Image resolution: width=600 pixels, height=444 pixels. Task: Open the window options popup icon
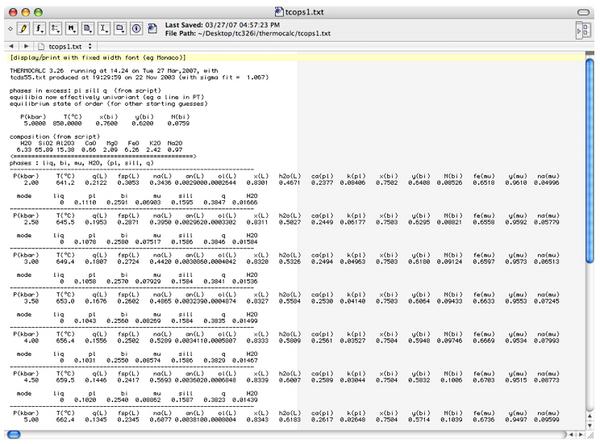click(120, 29)
